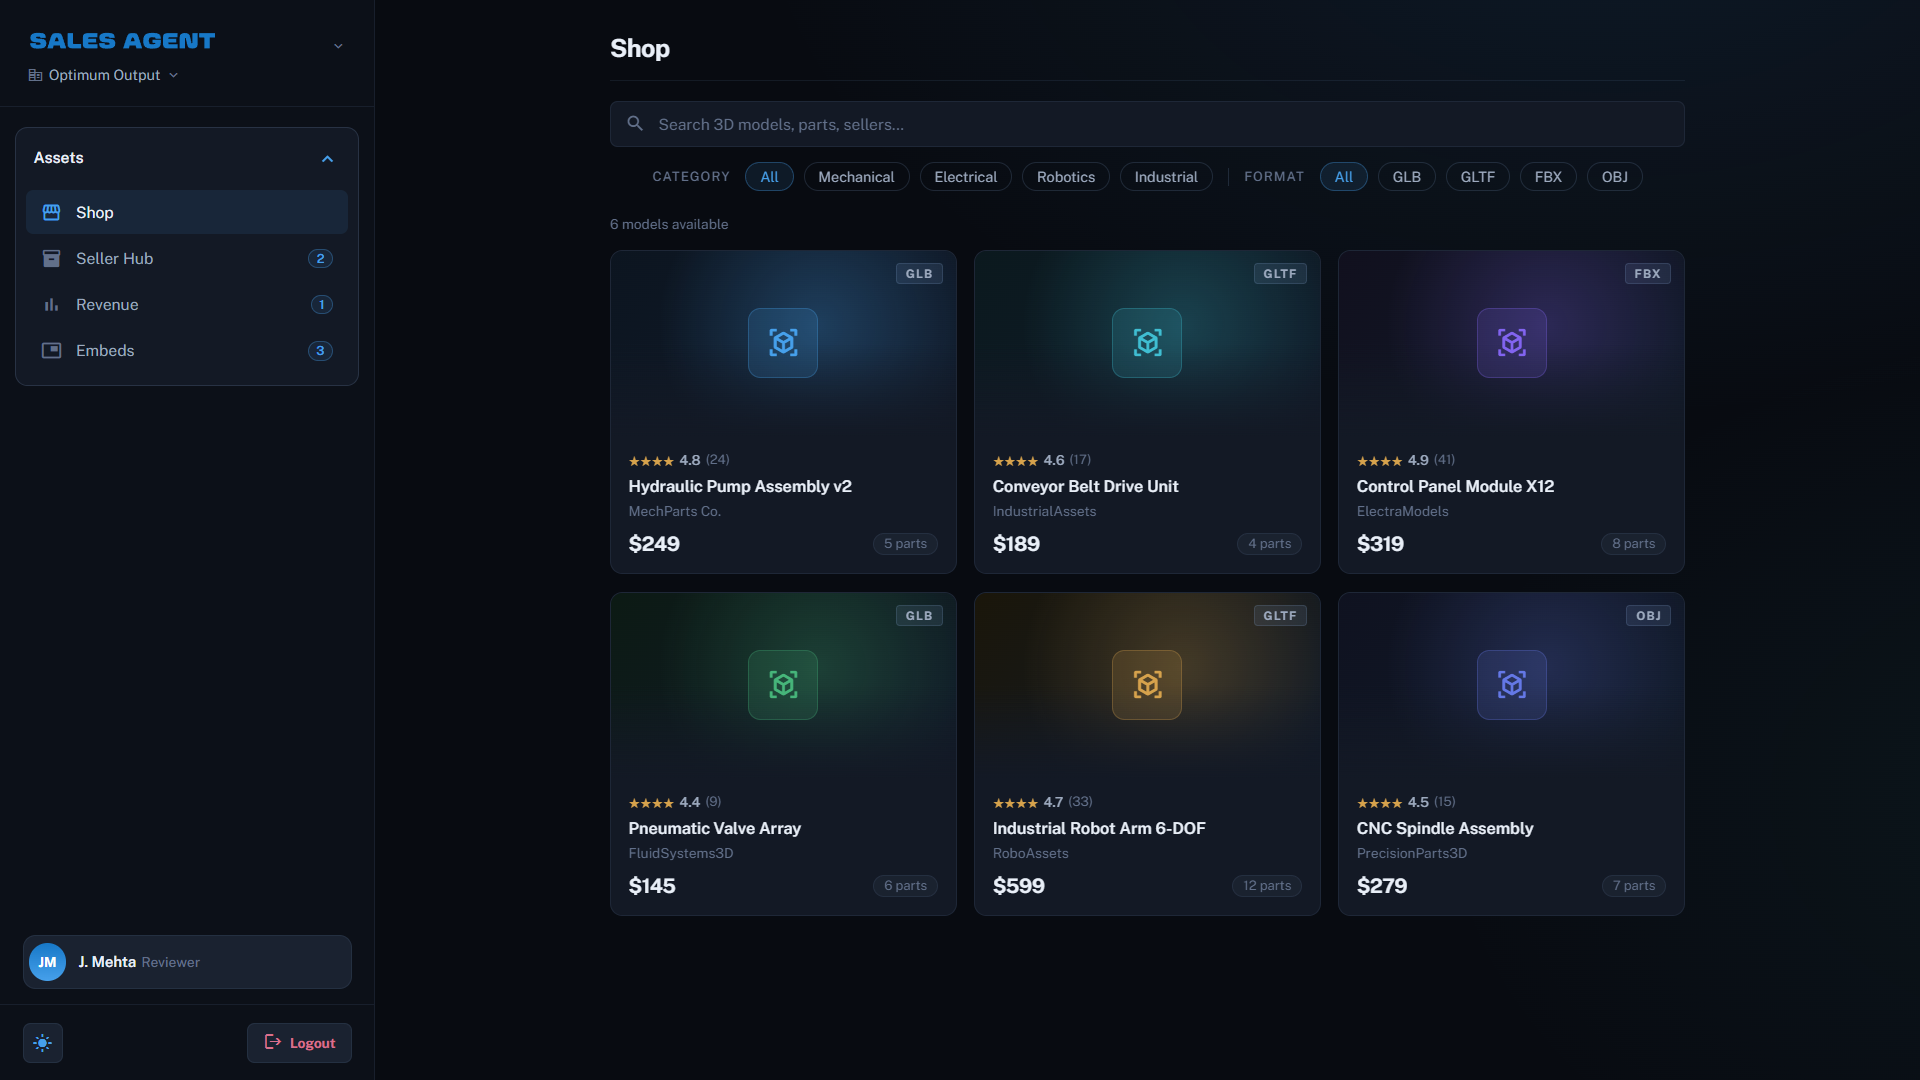Open the Hydraulic Pump Assembly v2 title

click(740, 486)
